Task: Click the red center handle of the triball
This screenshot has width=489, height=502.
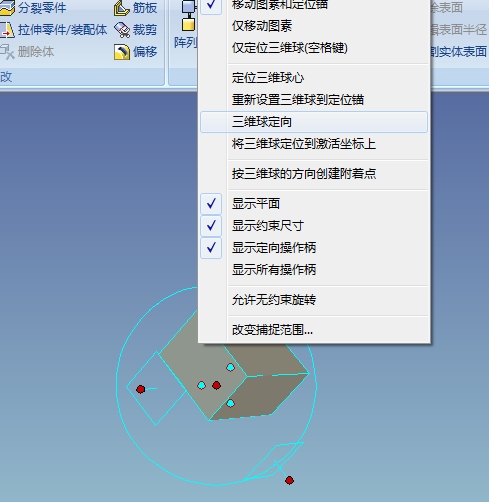Action: coord(216,385)
